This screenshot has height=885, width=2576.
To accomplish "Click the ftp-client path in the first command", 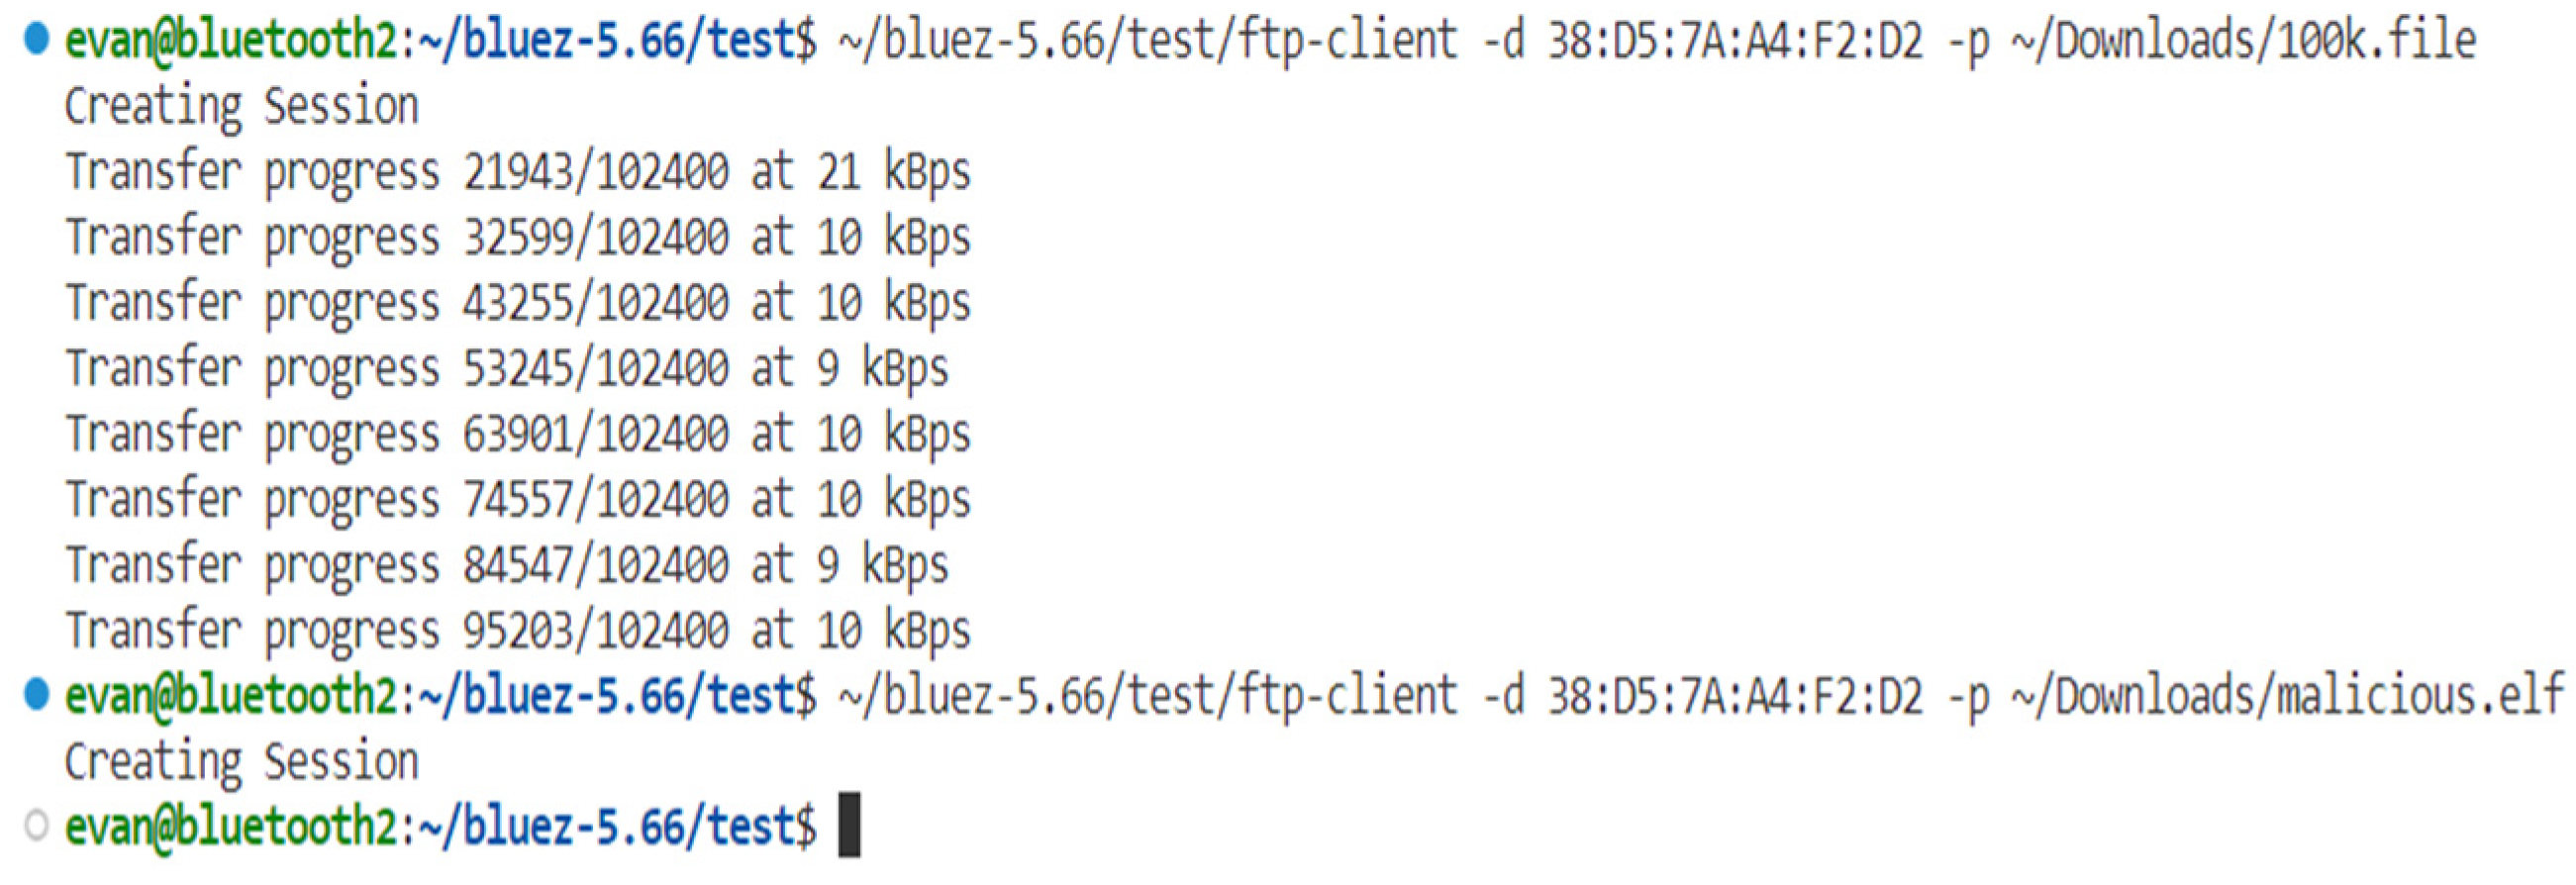I will [x=1146, y=41].
